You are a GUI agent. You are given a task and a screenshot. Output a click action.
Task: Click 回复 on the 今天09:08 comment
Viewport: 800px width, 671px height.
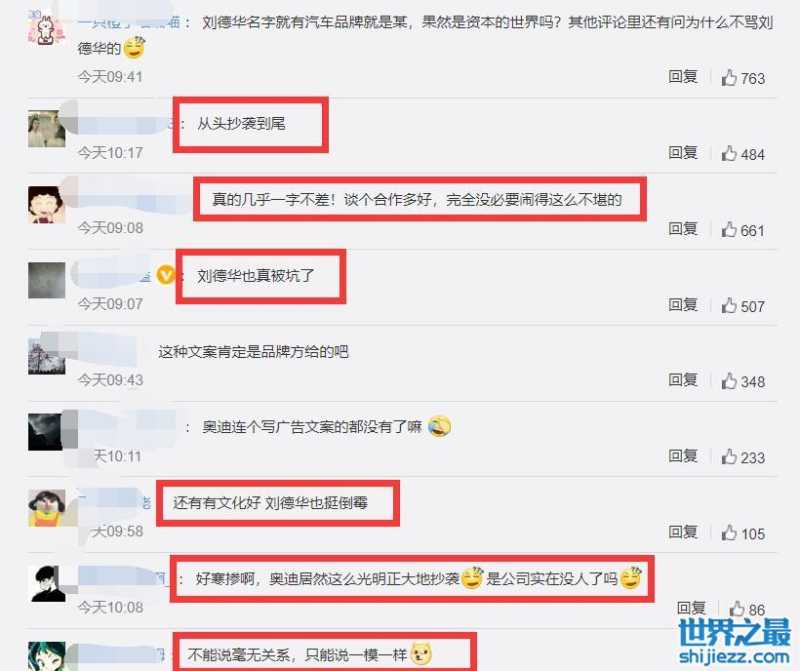point(683,229)
